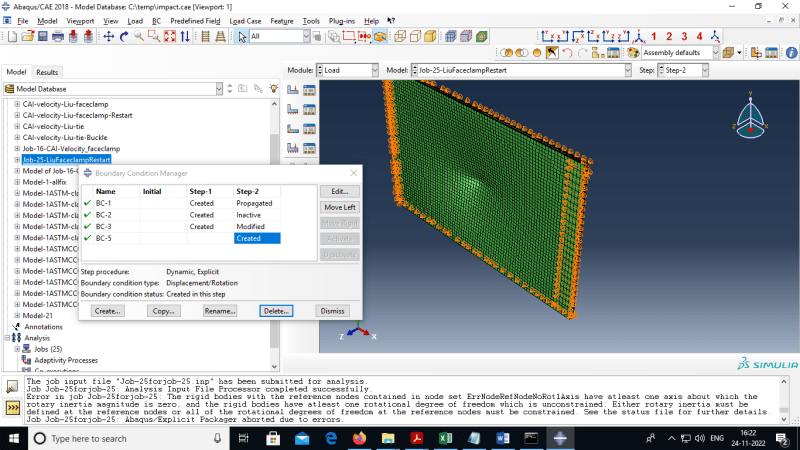Click the undo arrow icon
The height and width of the screenshot is (450, 800).
tap(567, 53)
